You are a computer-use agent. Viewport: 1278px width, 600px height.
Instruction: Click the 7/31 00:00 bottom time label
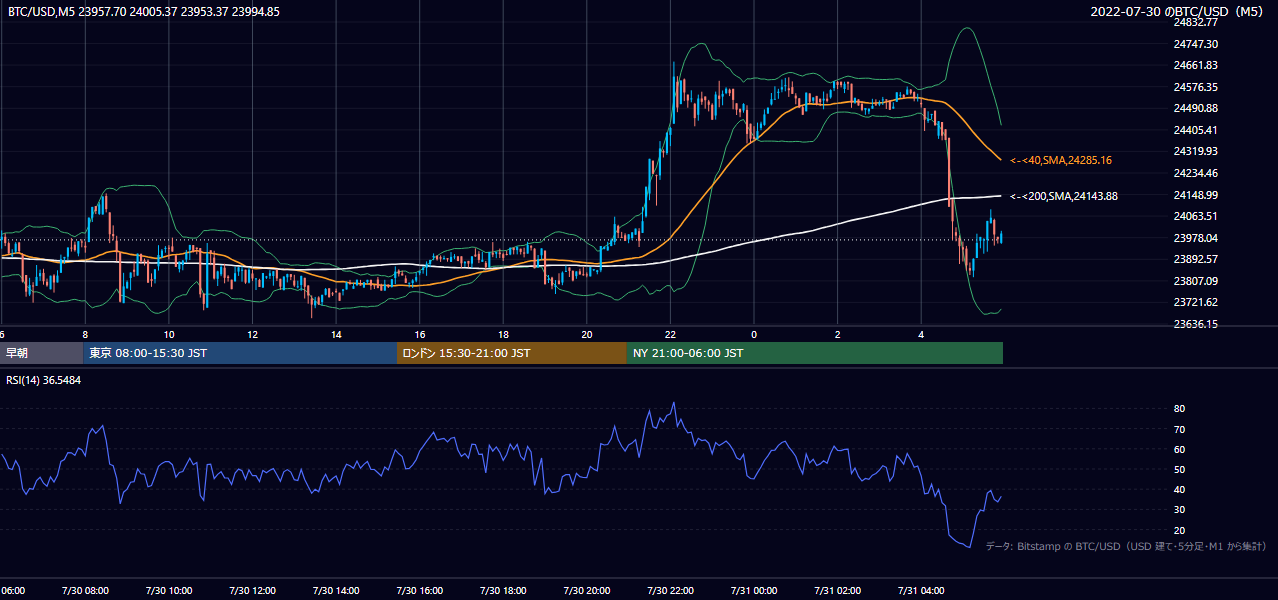[x=754, y=591]
